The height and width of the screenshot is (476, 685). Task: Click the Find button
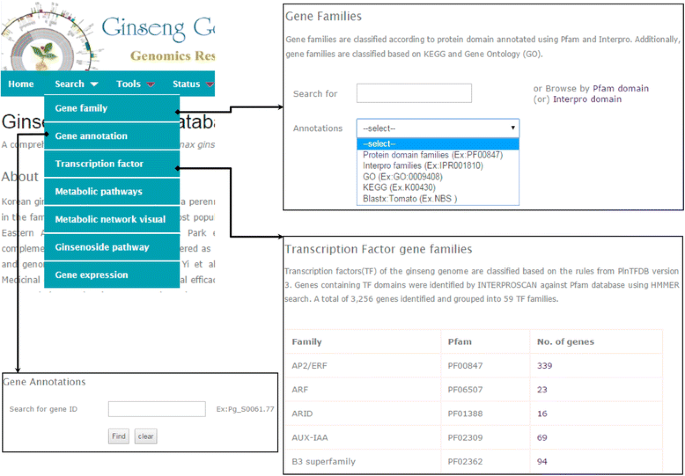(x=118, y=436)
